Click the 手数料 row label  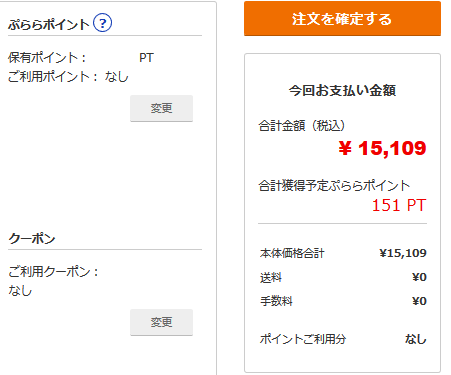(276, 301)
